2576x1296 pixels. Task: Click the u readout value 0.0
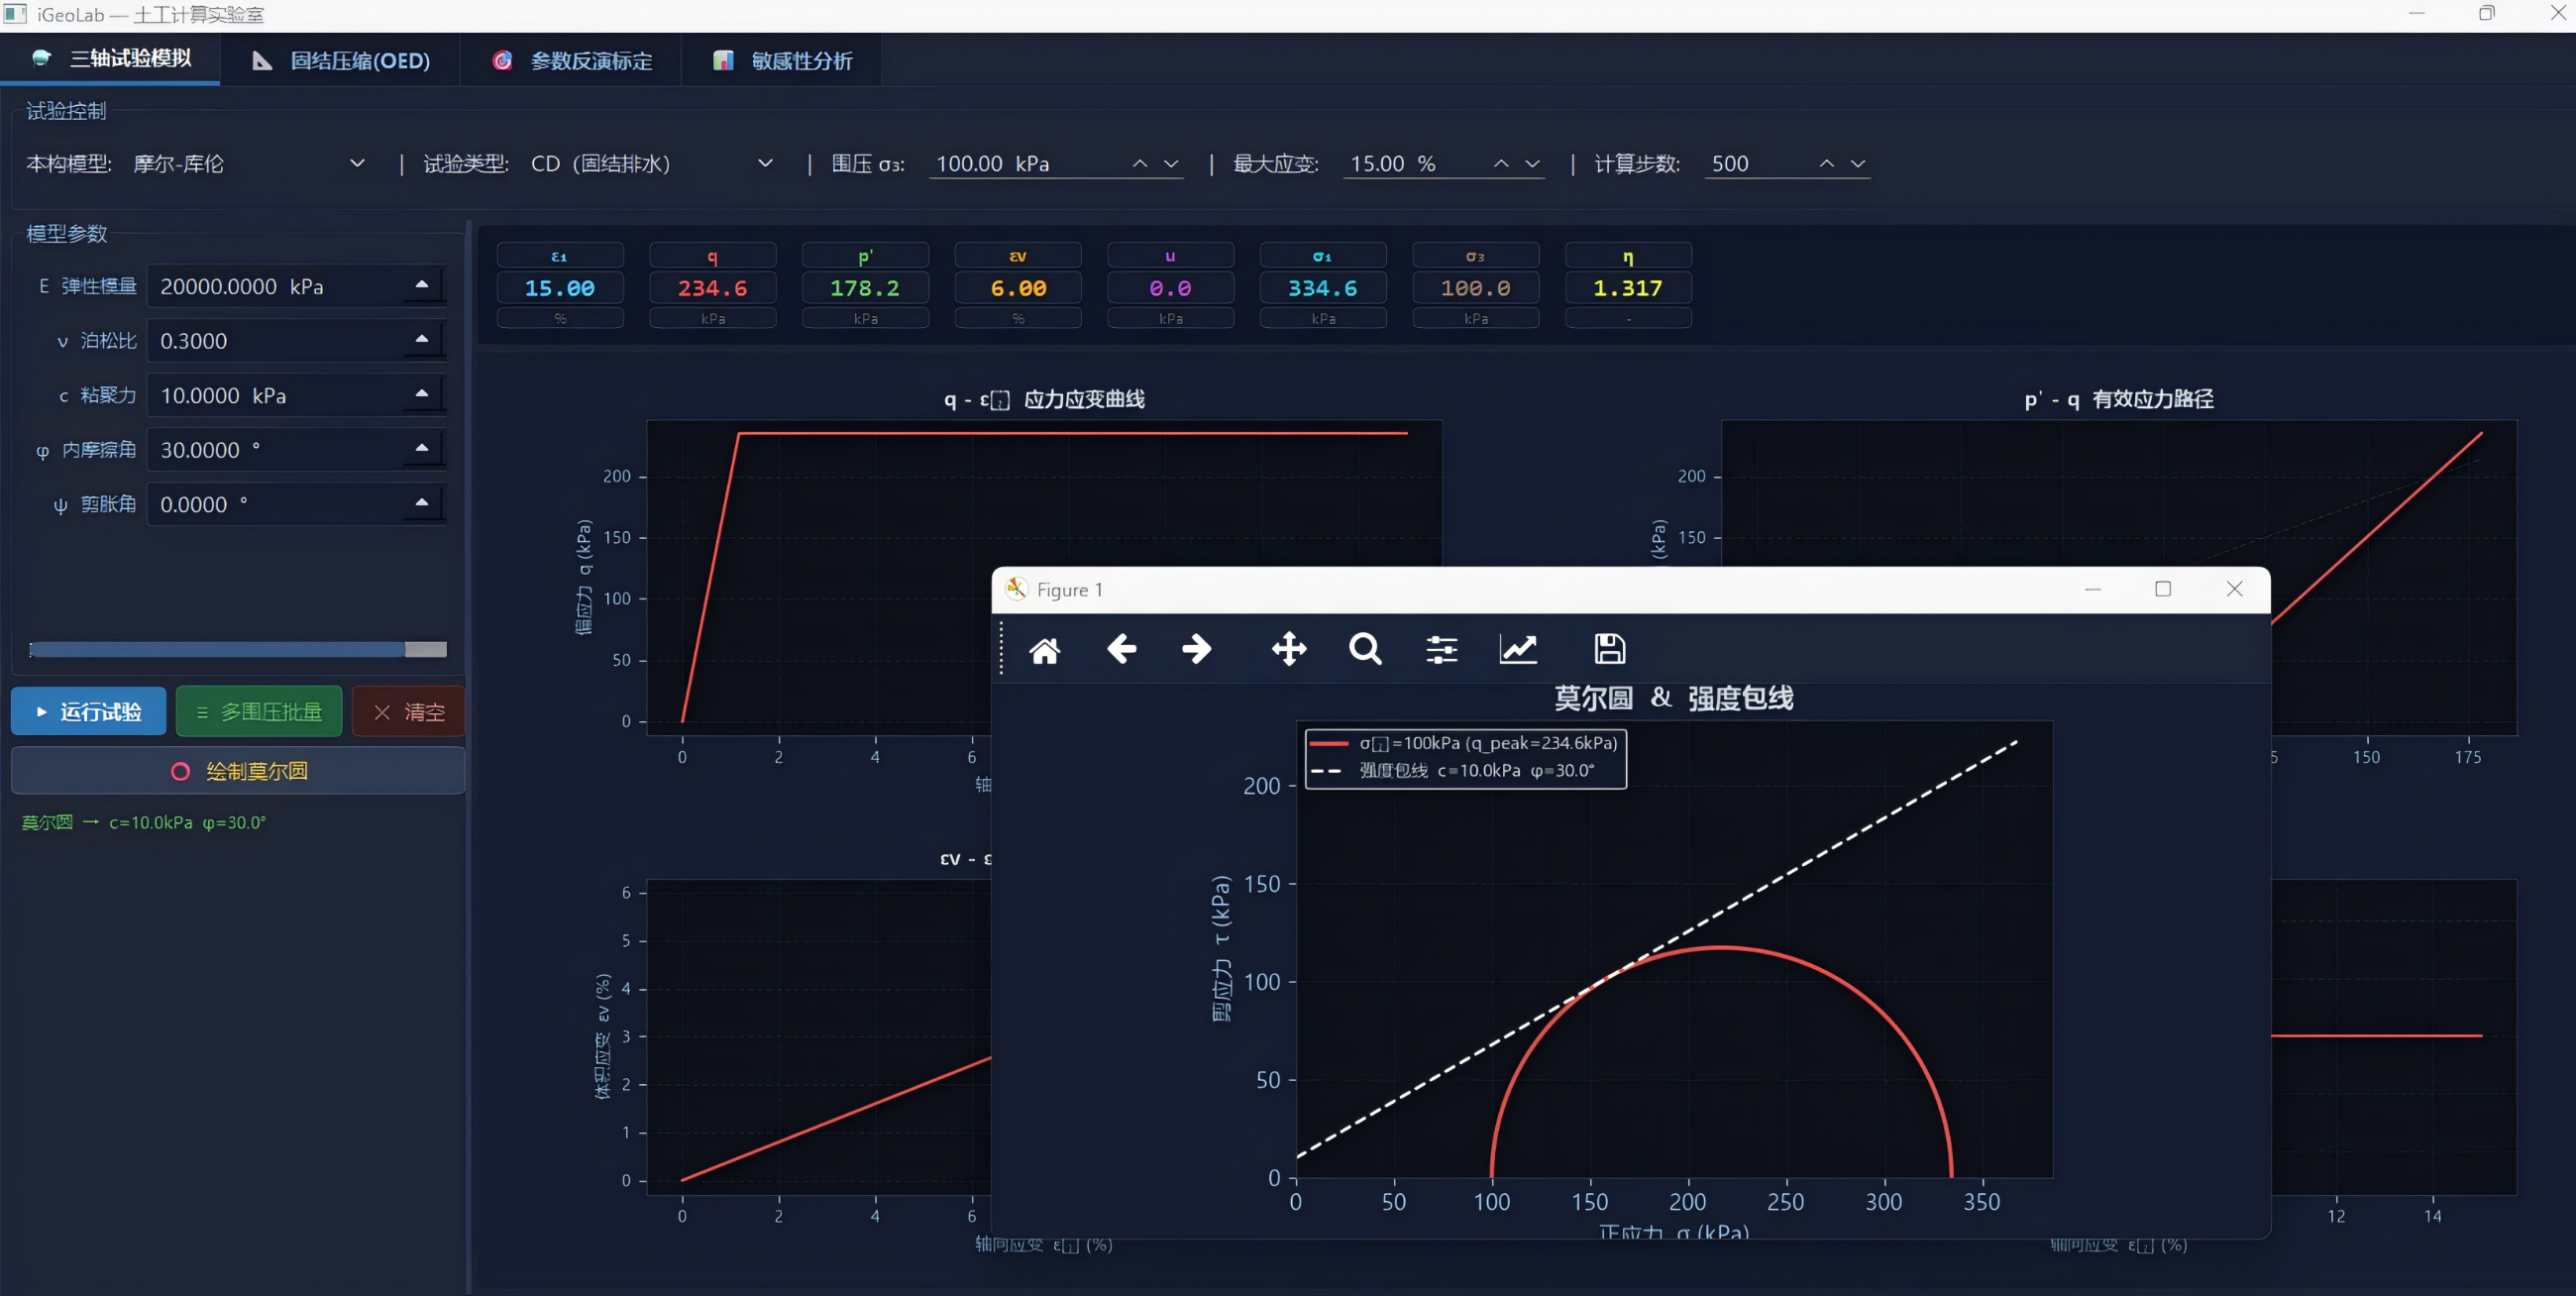[x=1171, y=288]
